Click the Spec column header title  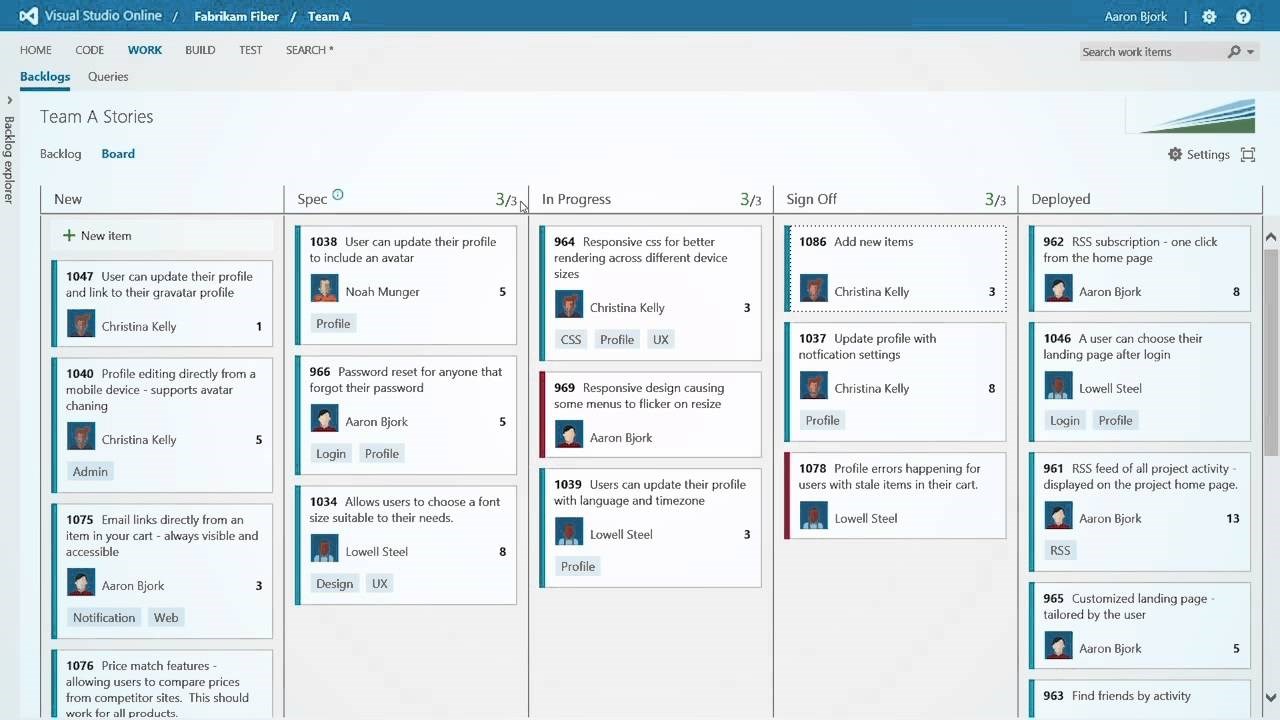point(312,199)
